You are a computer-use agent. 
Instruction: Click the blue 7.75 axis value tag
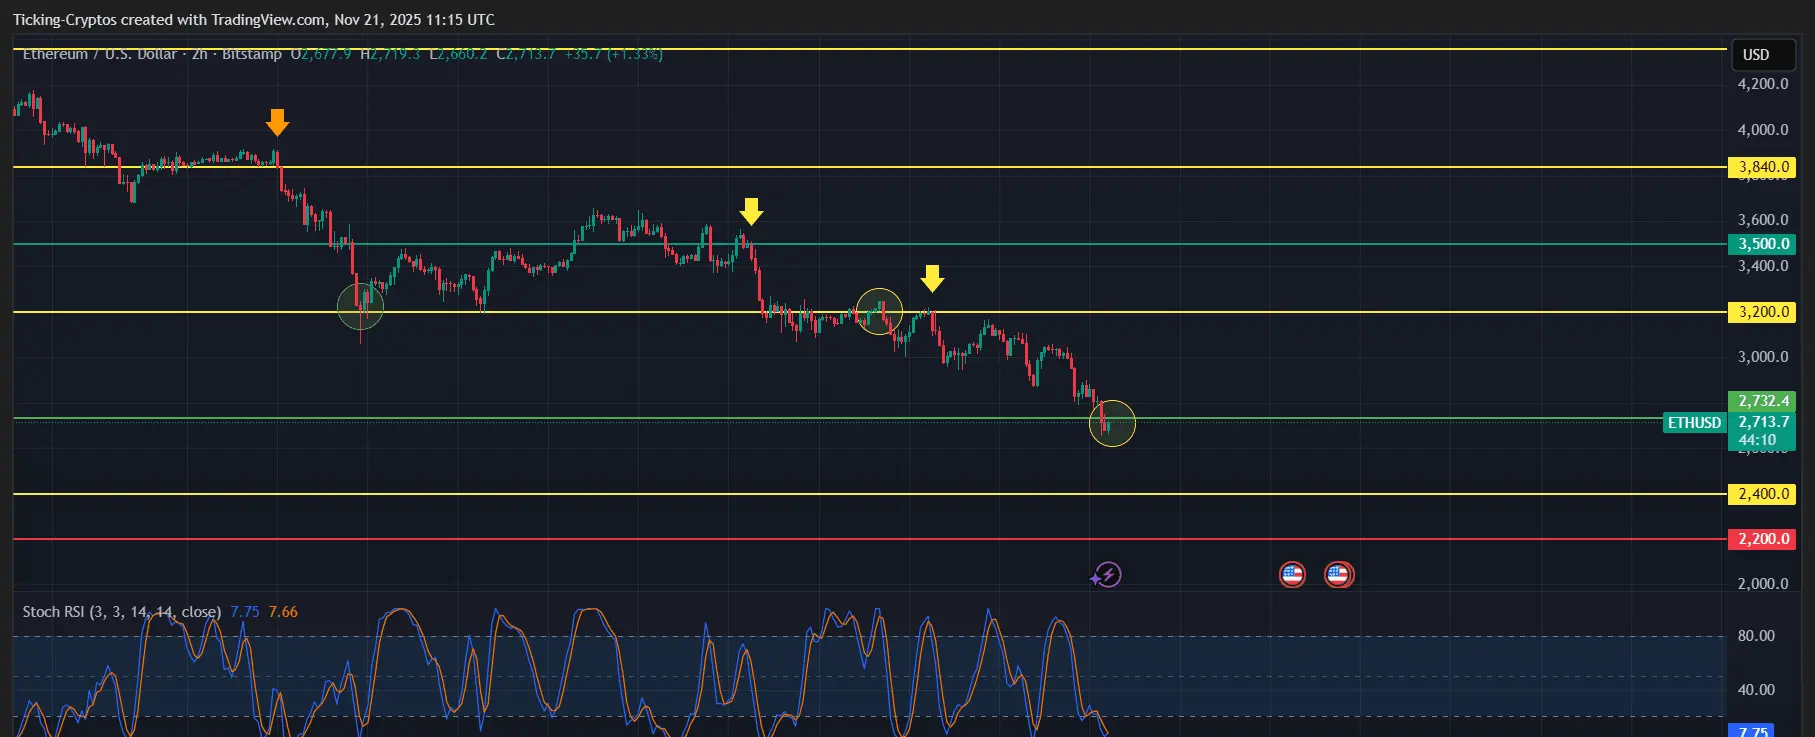(x=1751, y=731)
